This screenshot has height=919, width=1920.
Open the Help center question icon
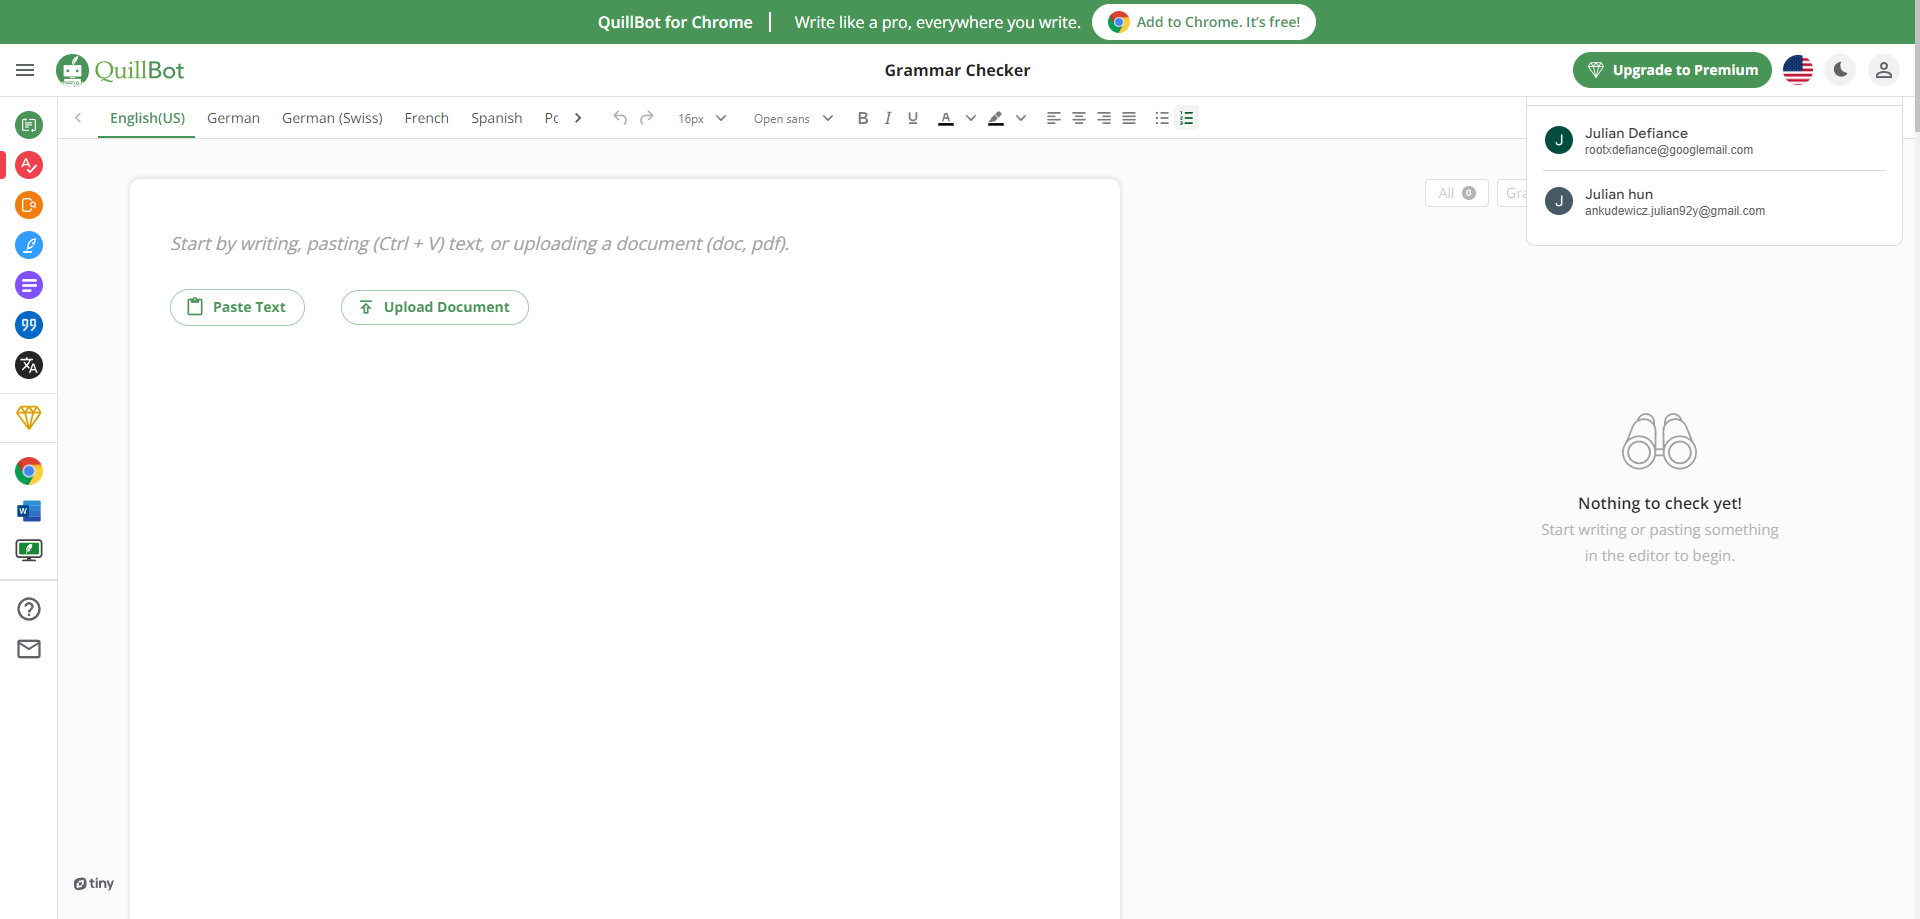tap(29, 609)
